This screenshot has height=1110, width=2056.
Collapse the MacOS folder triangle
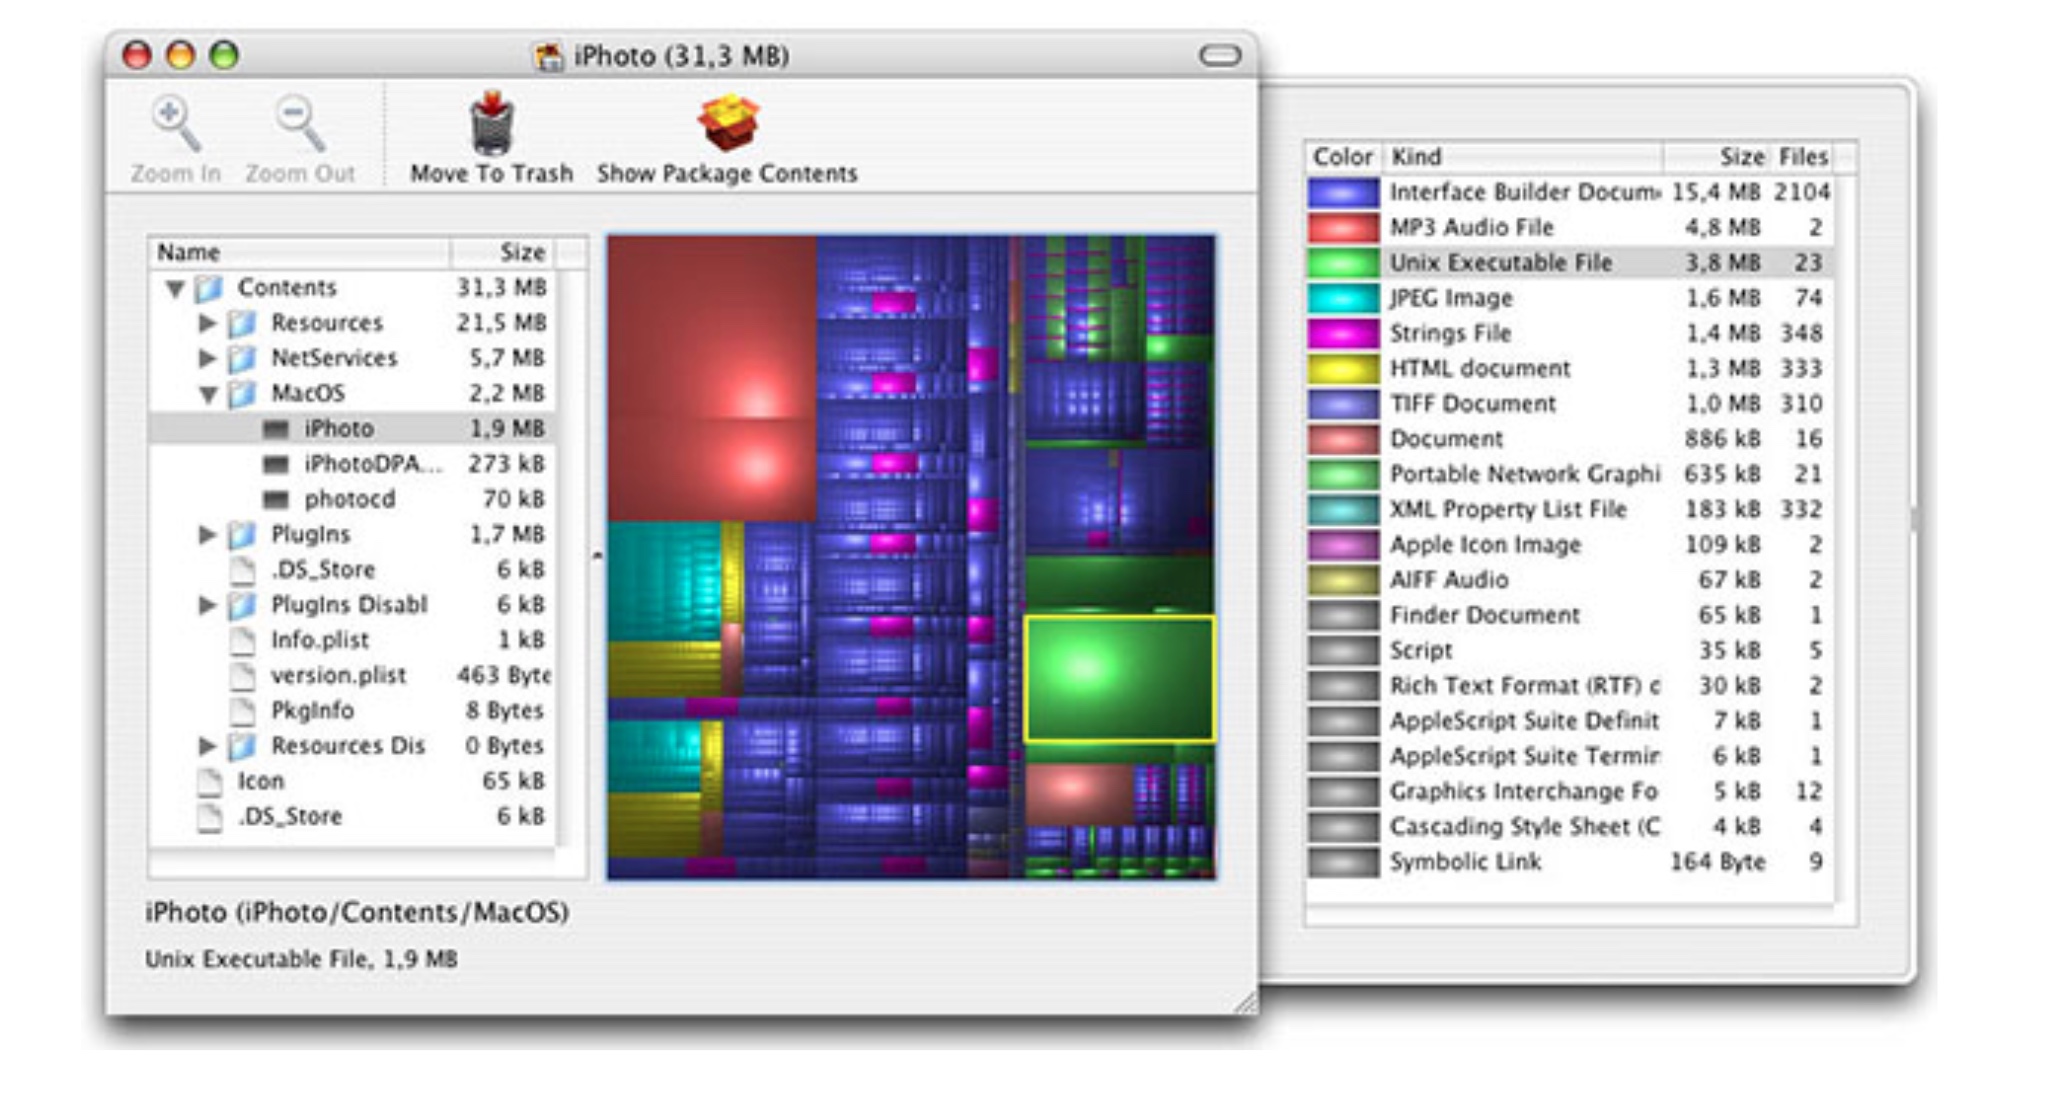[x=207, y=394]
